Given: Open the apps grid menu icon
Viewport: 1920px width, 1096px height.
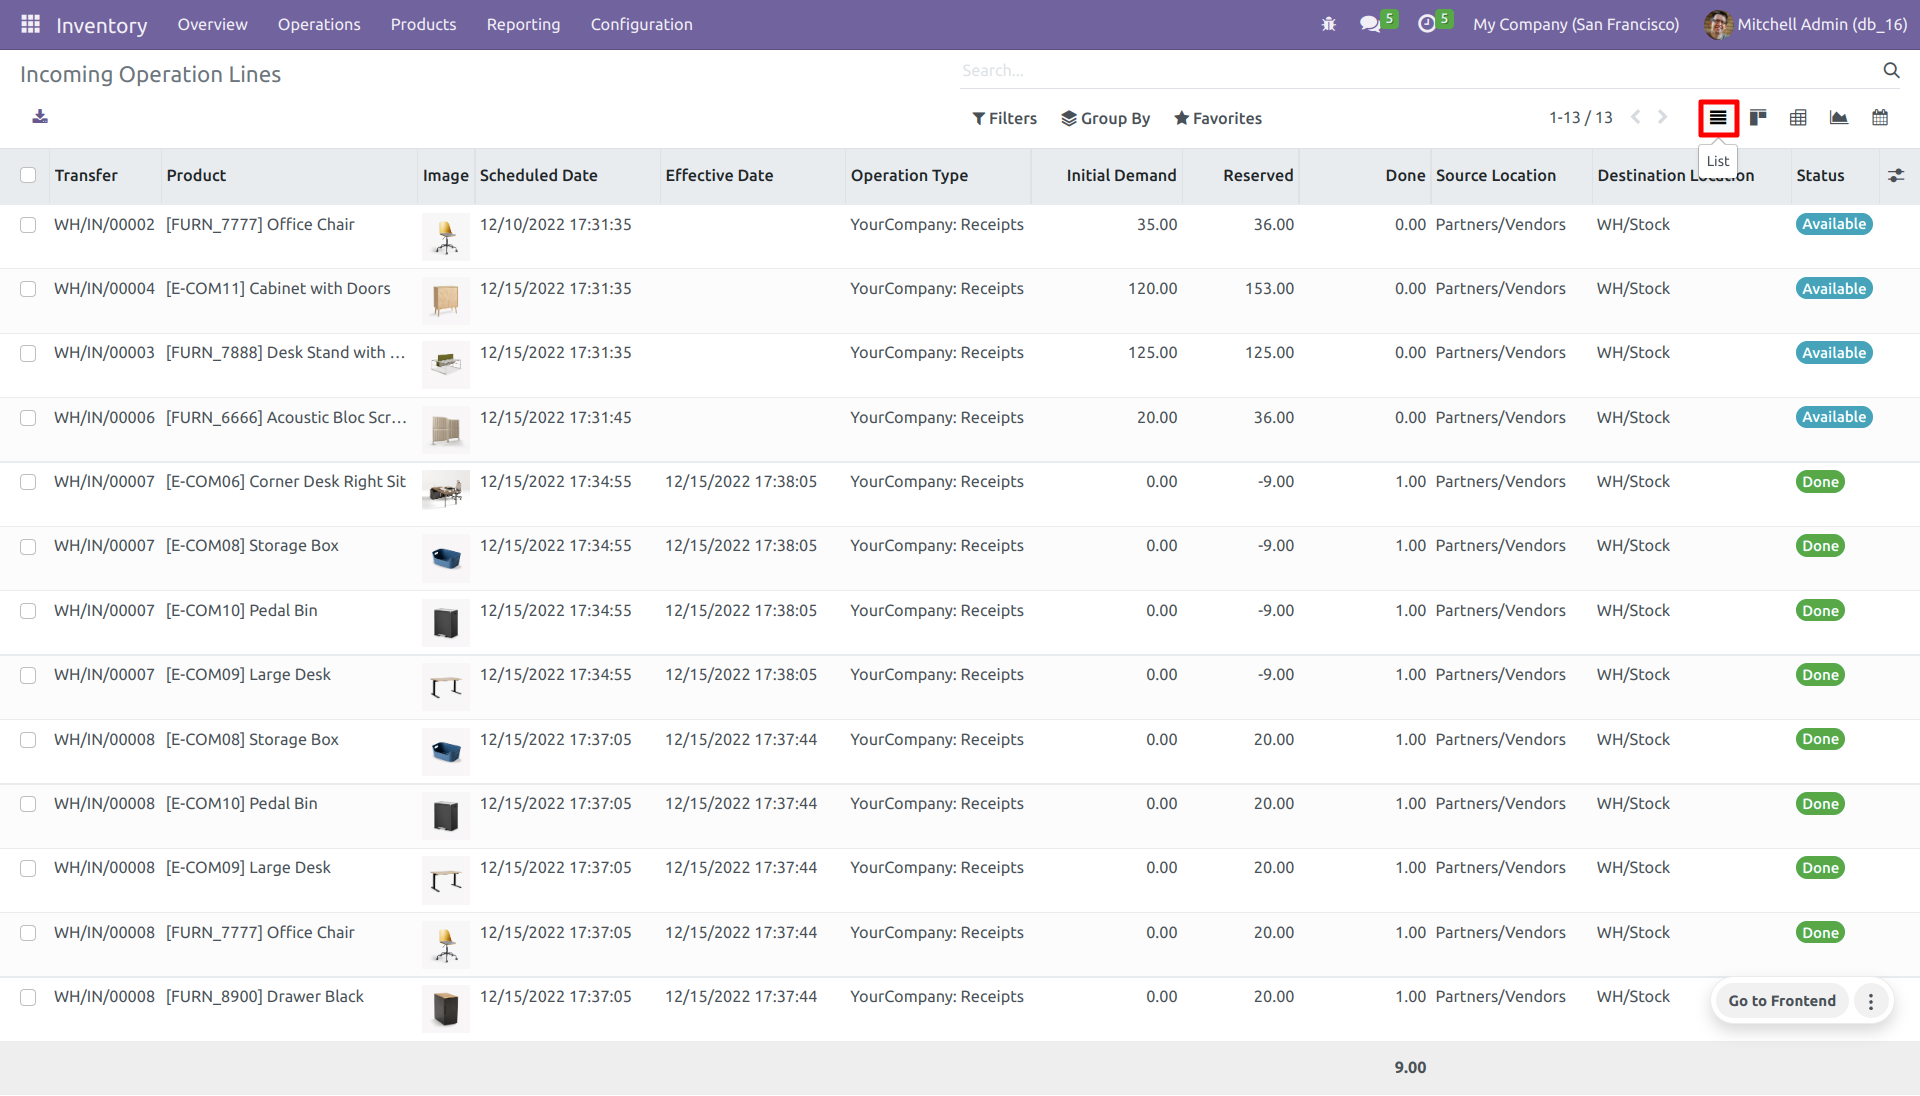Looking at the screenshot, I should coord(30,24).
